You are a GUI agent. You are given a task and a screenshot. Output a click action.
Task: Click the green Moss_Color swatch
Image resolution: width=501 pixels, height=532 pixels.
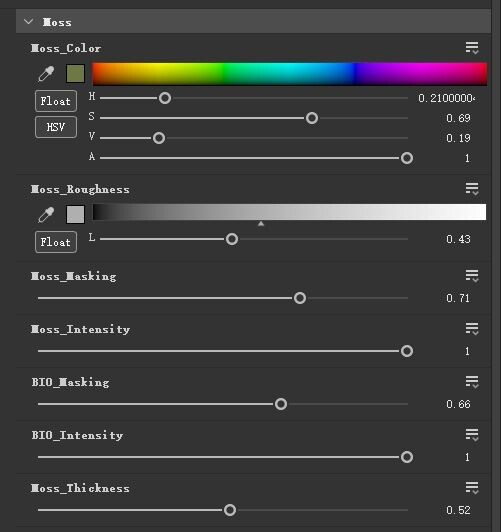tap(75, 74)
